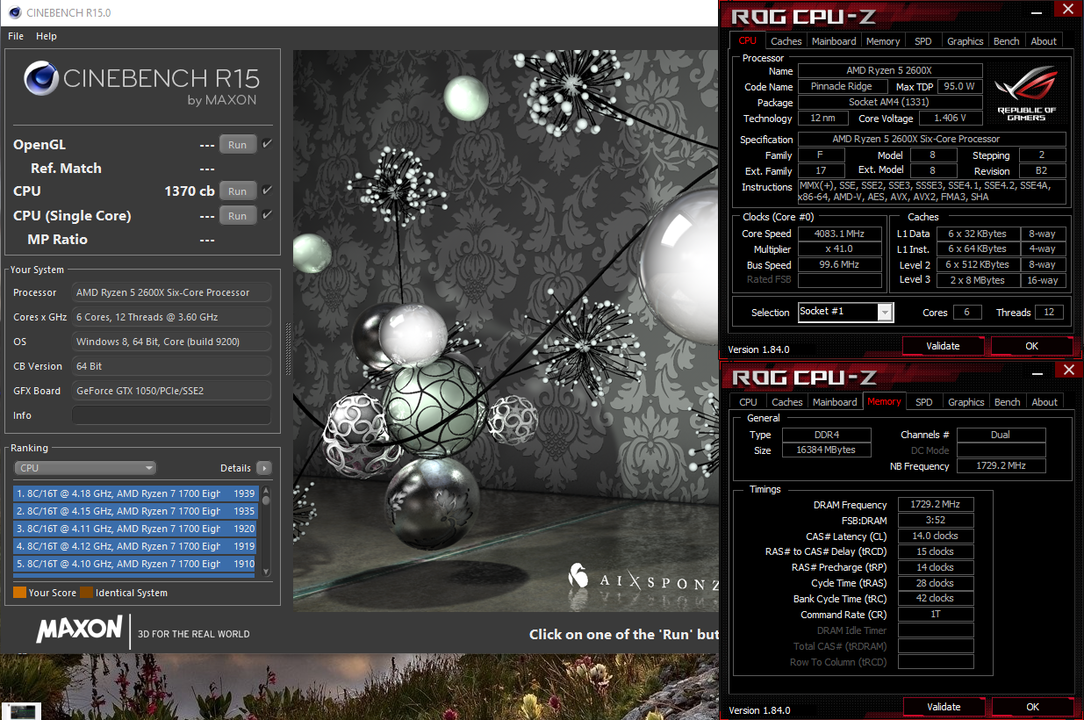Click the GFX Board field GeForce GTX 1050
The height and width of the screenshot is (720, 1084).
[x=171, y=391]
